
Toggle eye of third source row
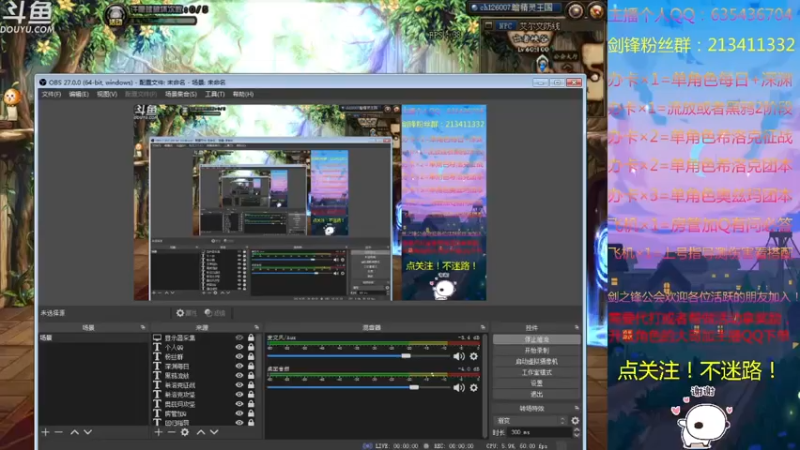coord(239,357)
